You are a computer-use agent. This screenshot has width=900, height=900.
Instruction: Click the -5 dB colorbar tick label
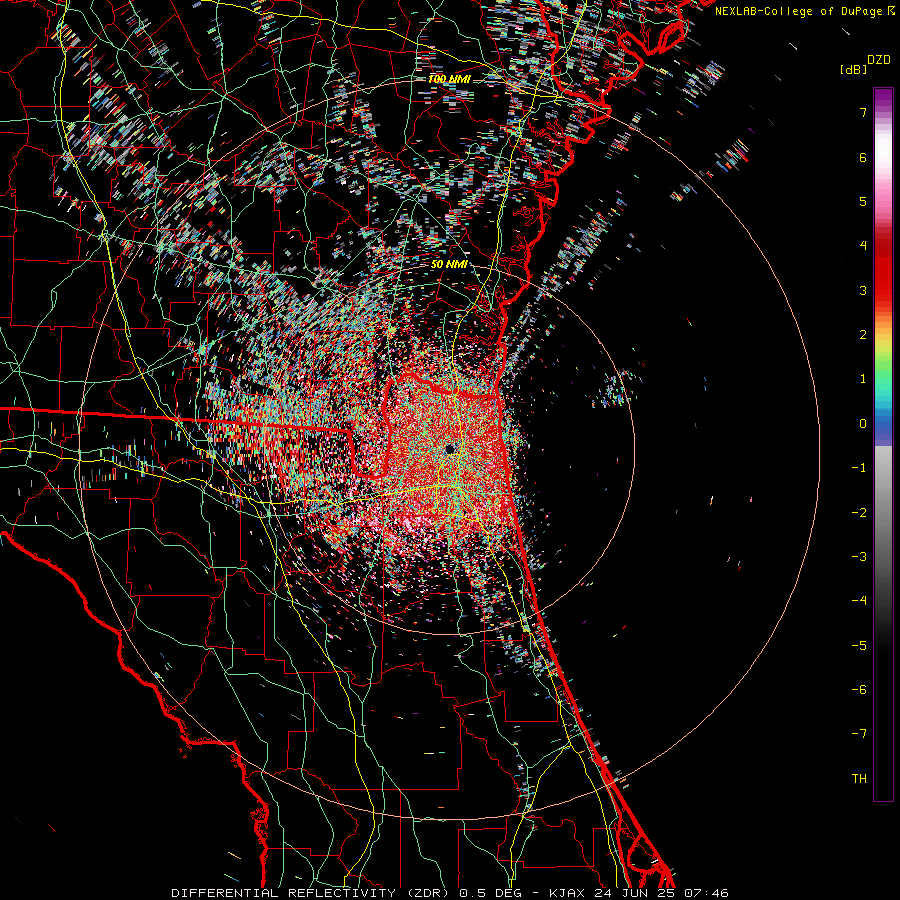click(859, 646)
